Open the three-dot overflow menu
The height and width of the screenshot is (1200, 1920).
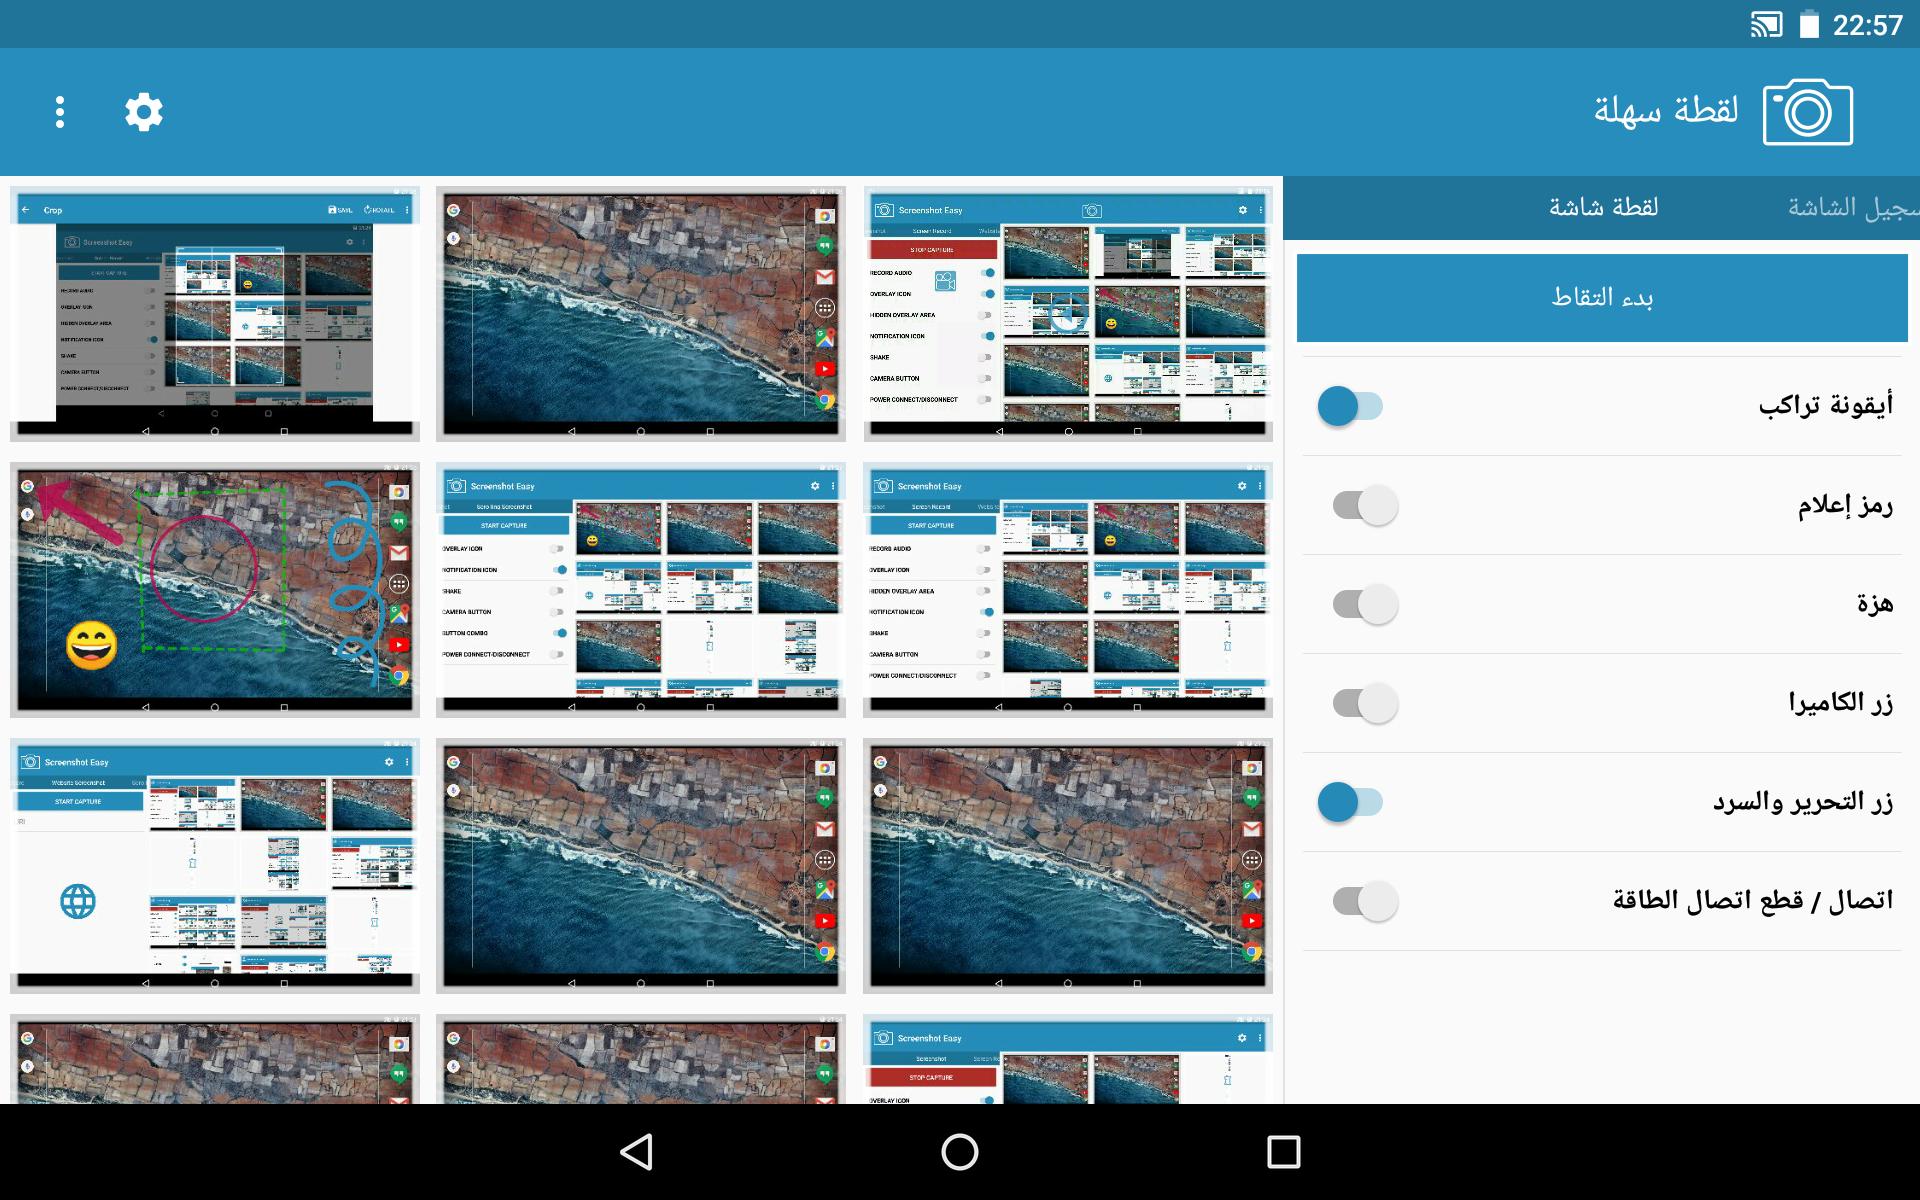pyautogui.click(x=60, y=112)
